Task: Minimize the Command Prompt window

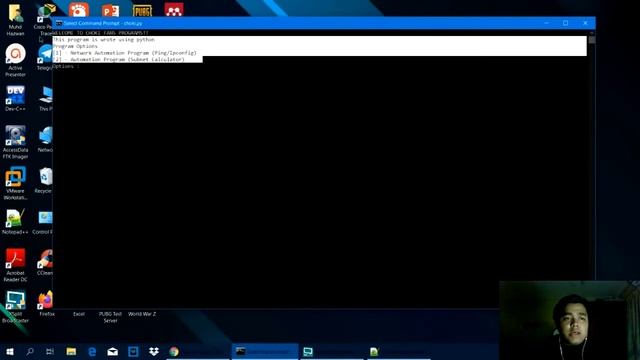Action: 546,23
